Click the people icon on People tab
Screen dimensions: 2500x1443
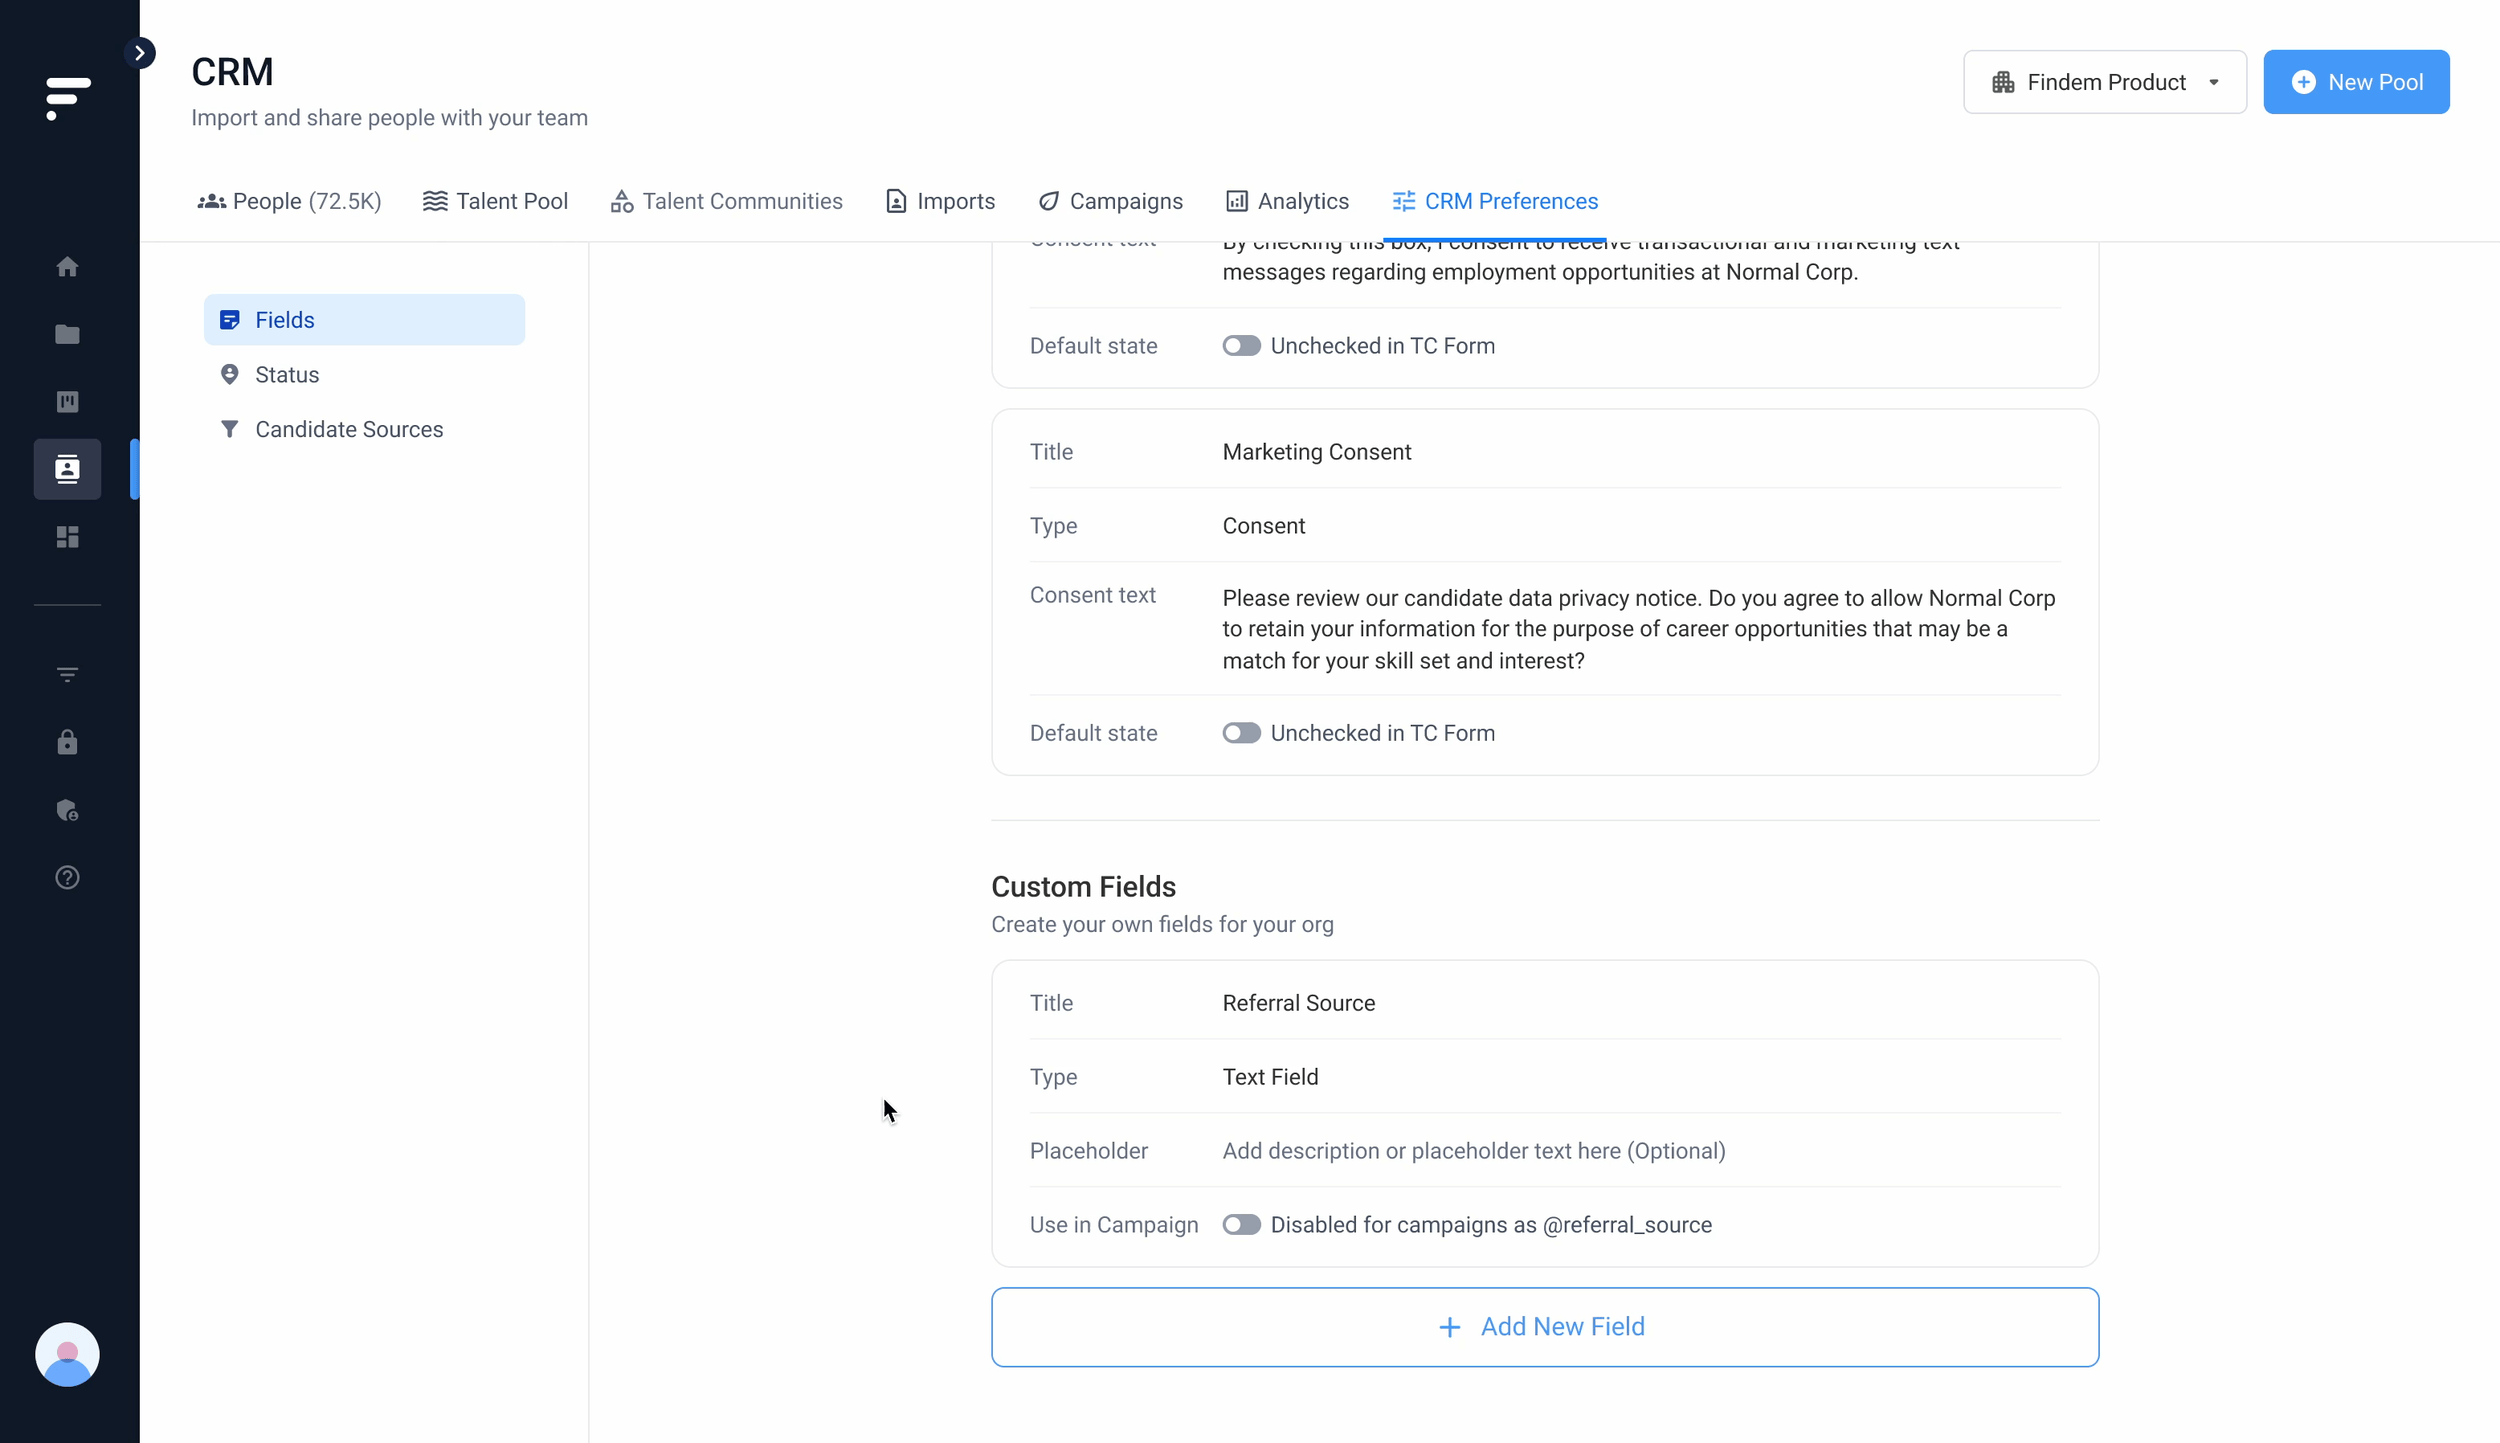(211, 202)
